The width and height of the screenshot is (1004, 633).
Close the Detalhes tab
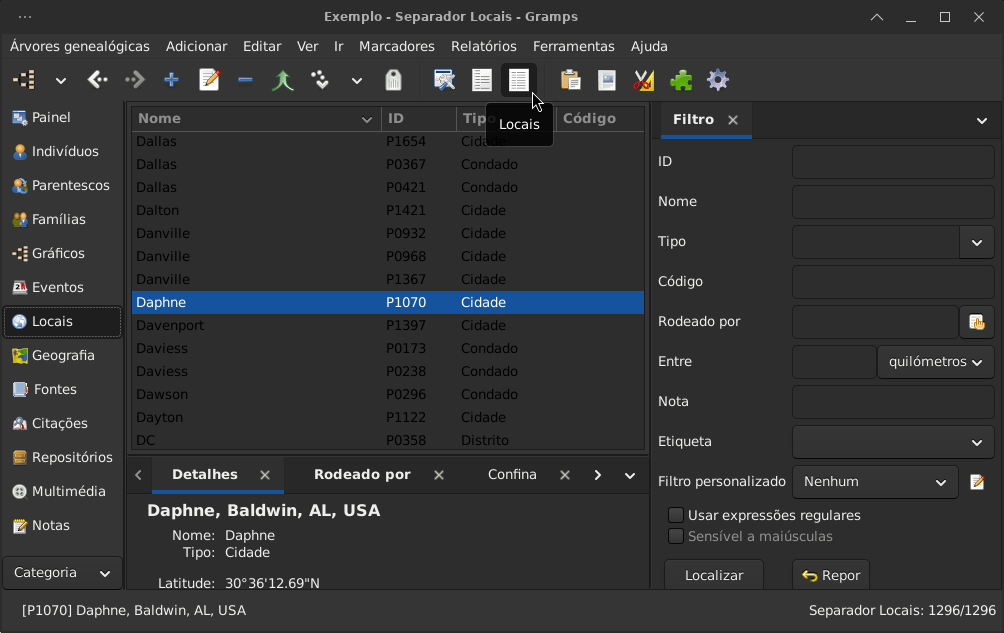[265, 475]
